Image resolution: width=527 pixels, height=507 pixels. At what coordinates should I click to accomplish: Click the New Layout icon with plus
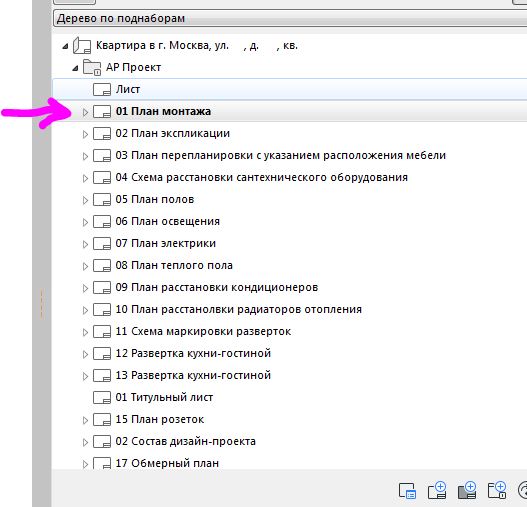point(437,490)
